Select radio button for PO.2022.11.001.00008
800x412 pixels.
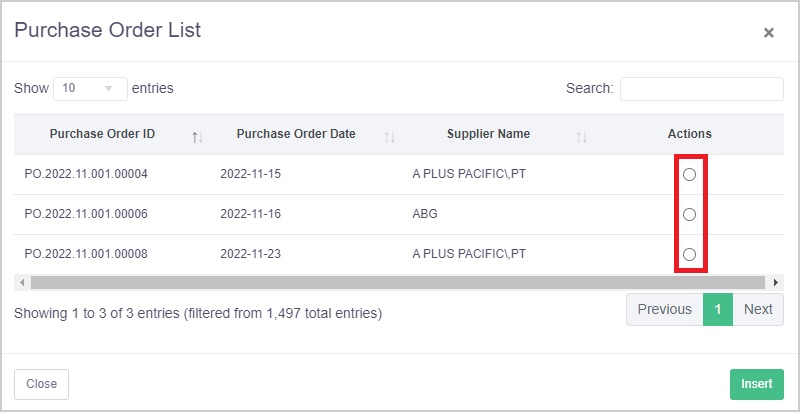pyautogui.click(x=689, y=254)
